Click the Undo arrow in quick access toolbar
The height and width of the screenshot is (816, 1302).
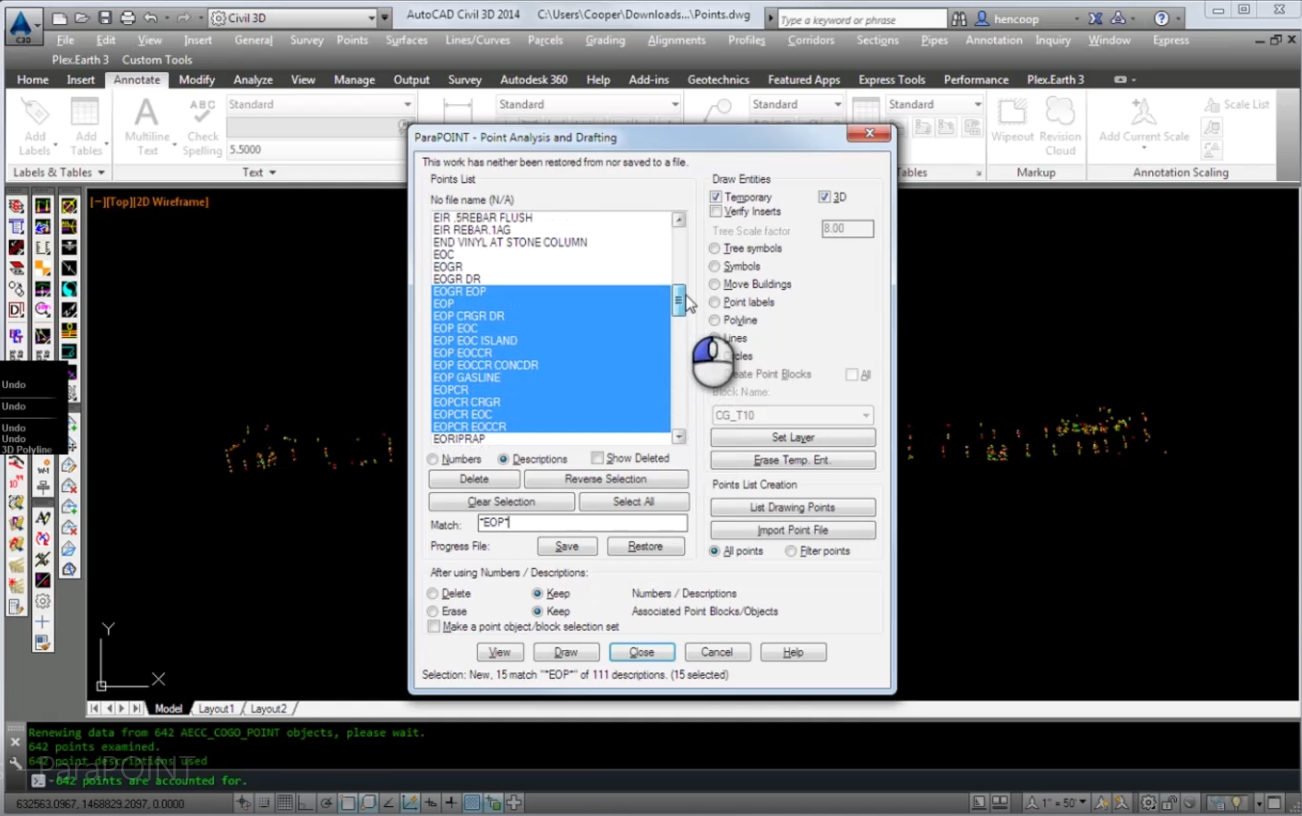151,18
